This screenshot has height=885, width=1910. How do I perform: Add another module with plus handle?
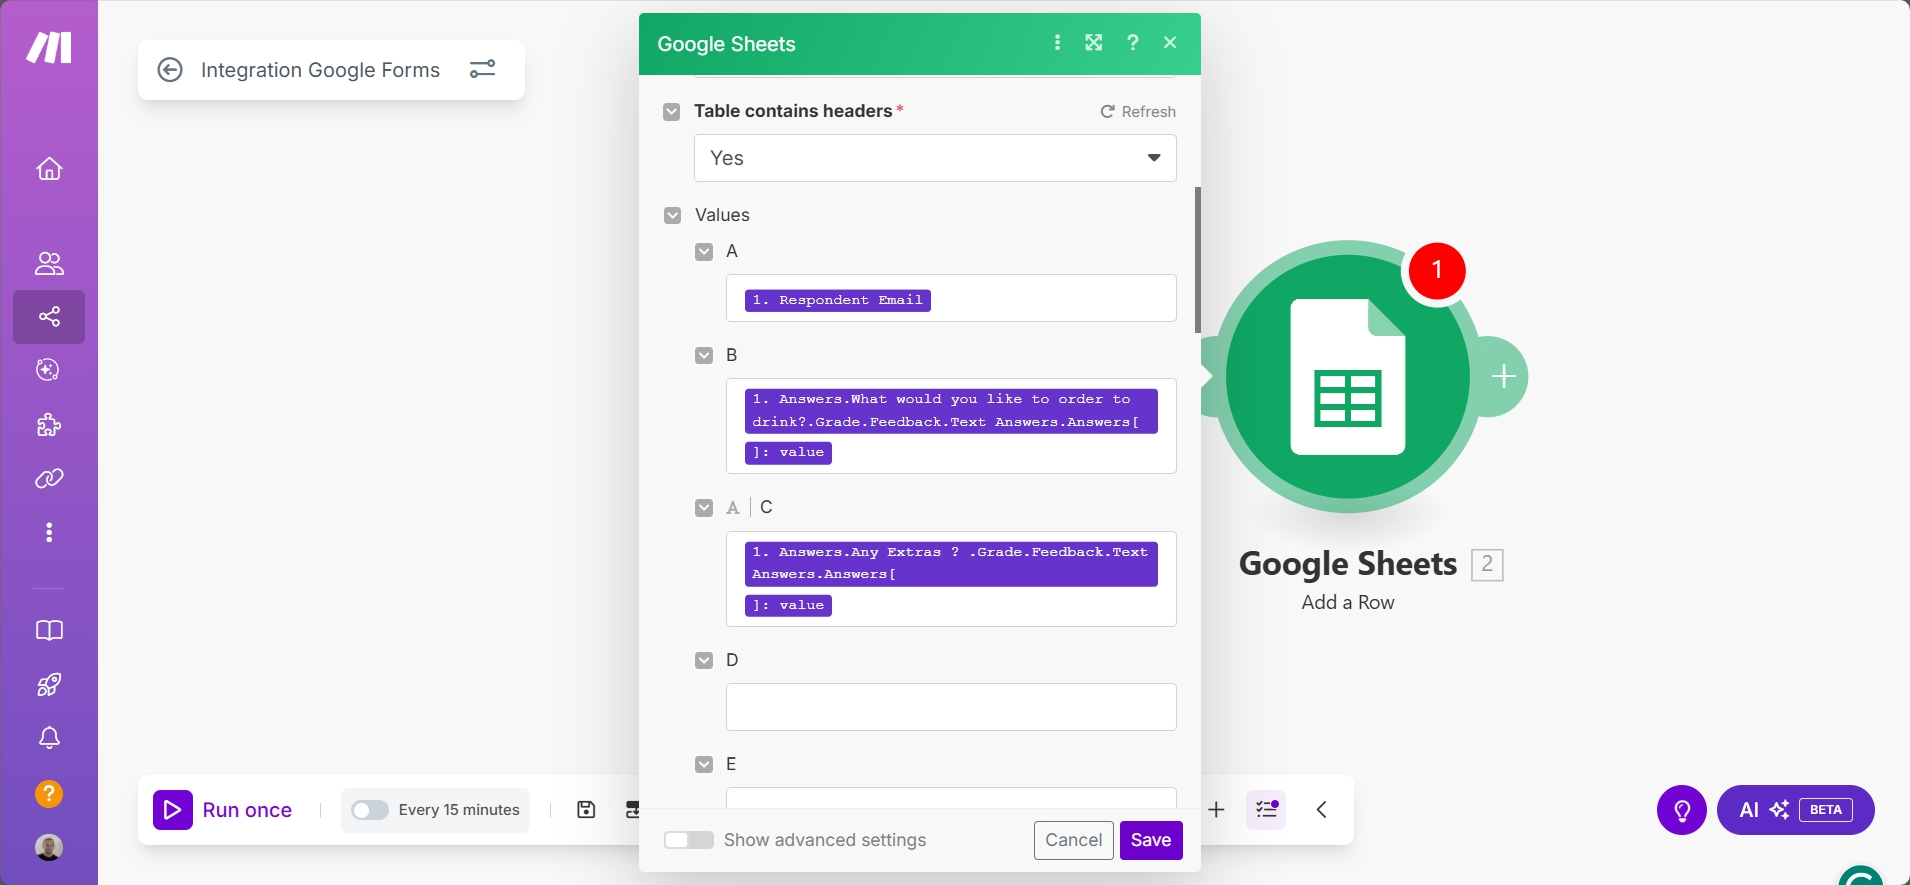pyautogui.click(x=1503, y=377)
